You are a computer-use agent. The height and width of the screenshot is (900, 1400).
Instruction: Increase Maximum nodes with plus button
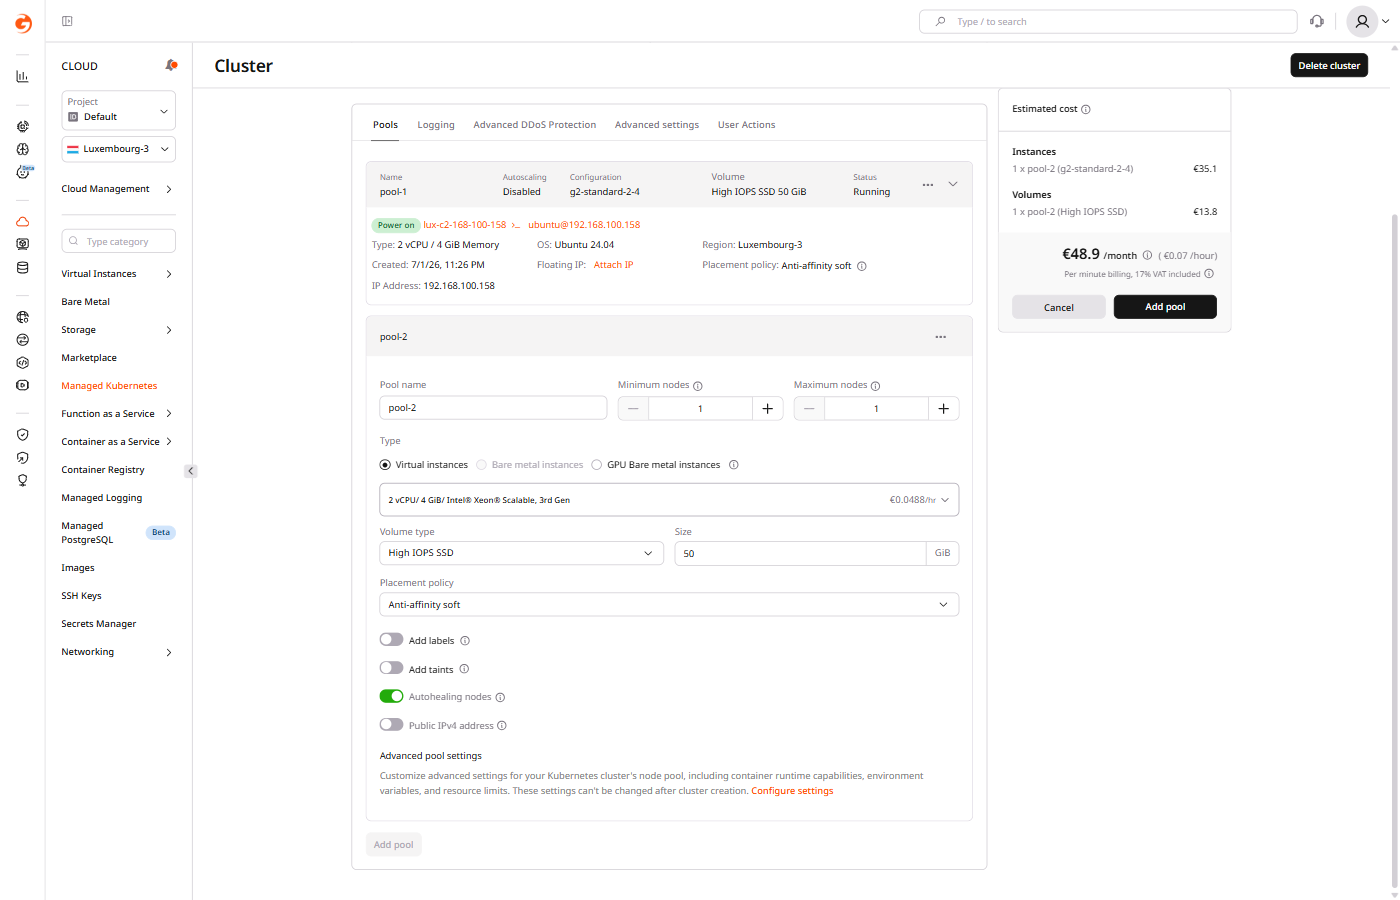944,408
